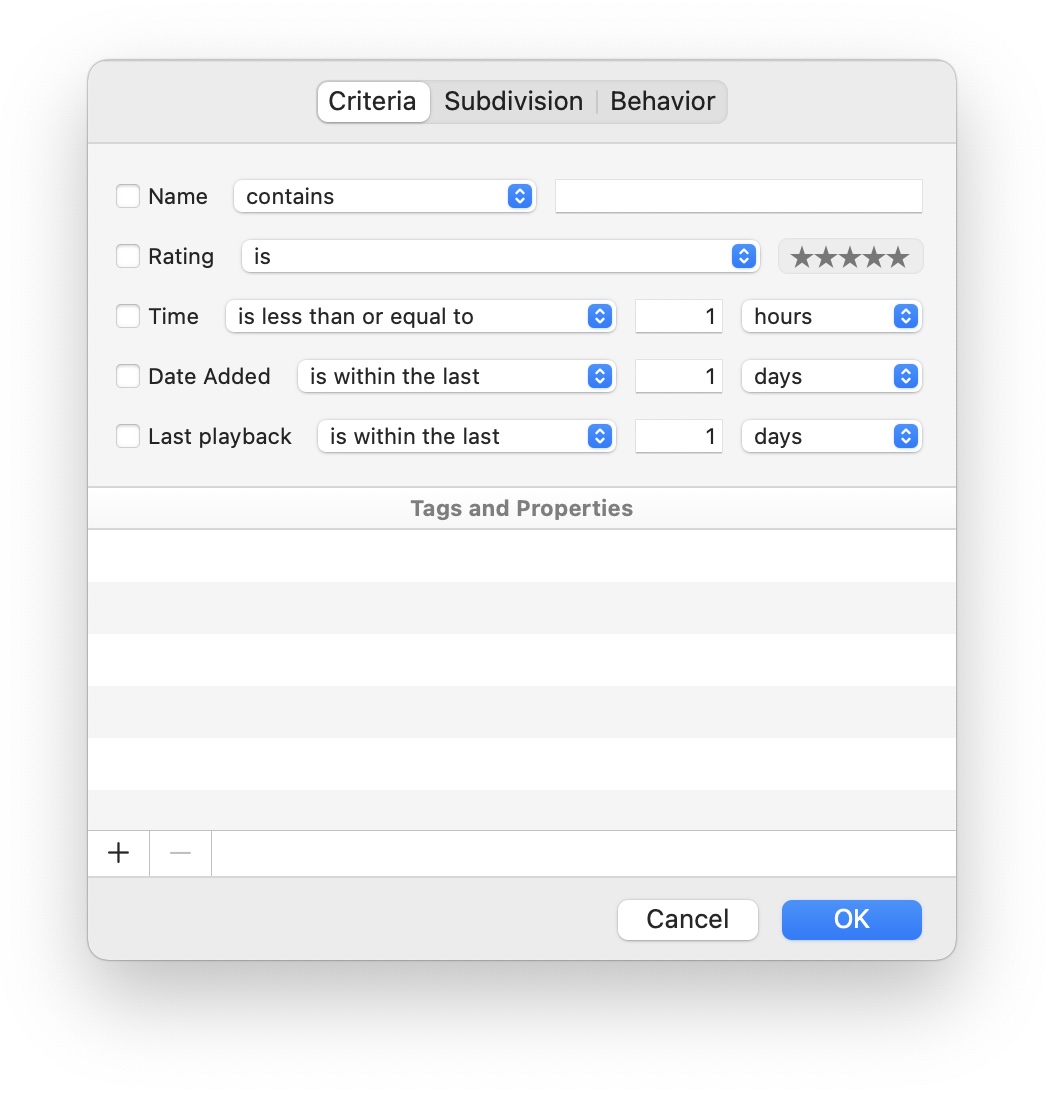The image size is (1054, 1100).
Task: Enable the Date Added checkbox
Action: [x=128, y=376]
